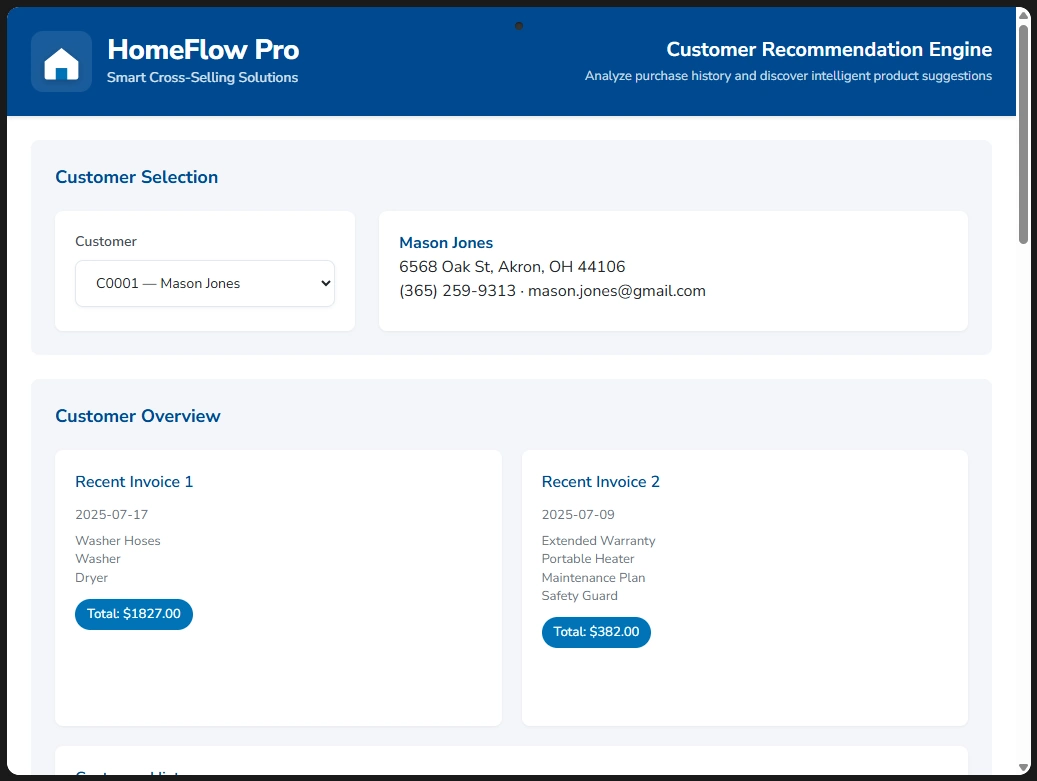Click the Mason Jones customer name
The height and width of the screenshot is (781, 1037).
[x=446, y=243]
